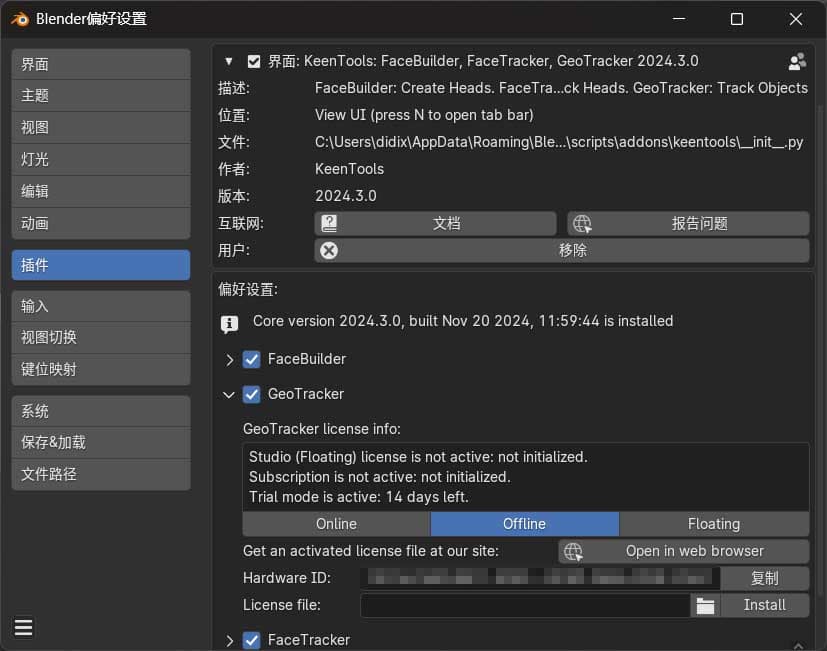The image size is (827, 651).
Task: Collapse the KeenTools addon details triangle
Action: tap(228, 62)
